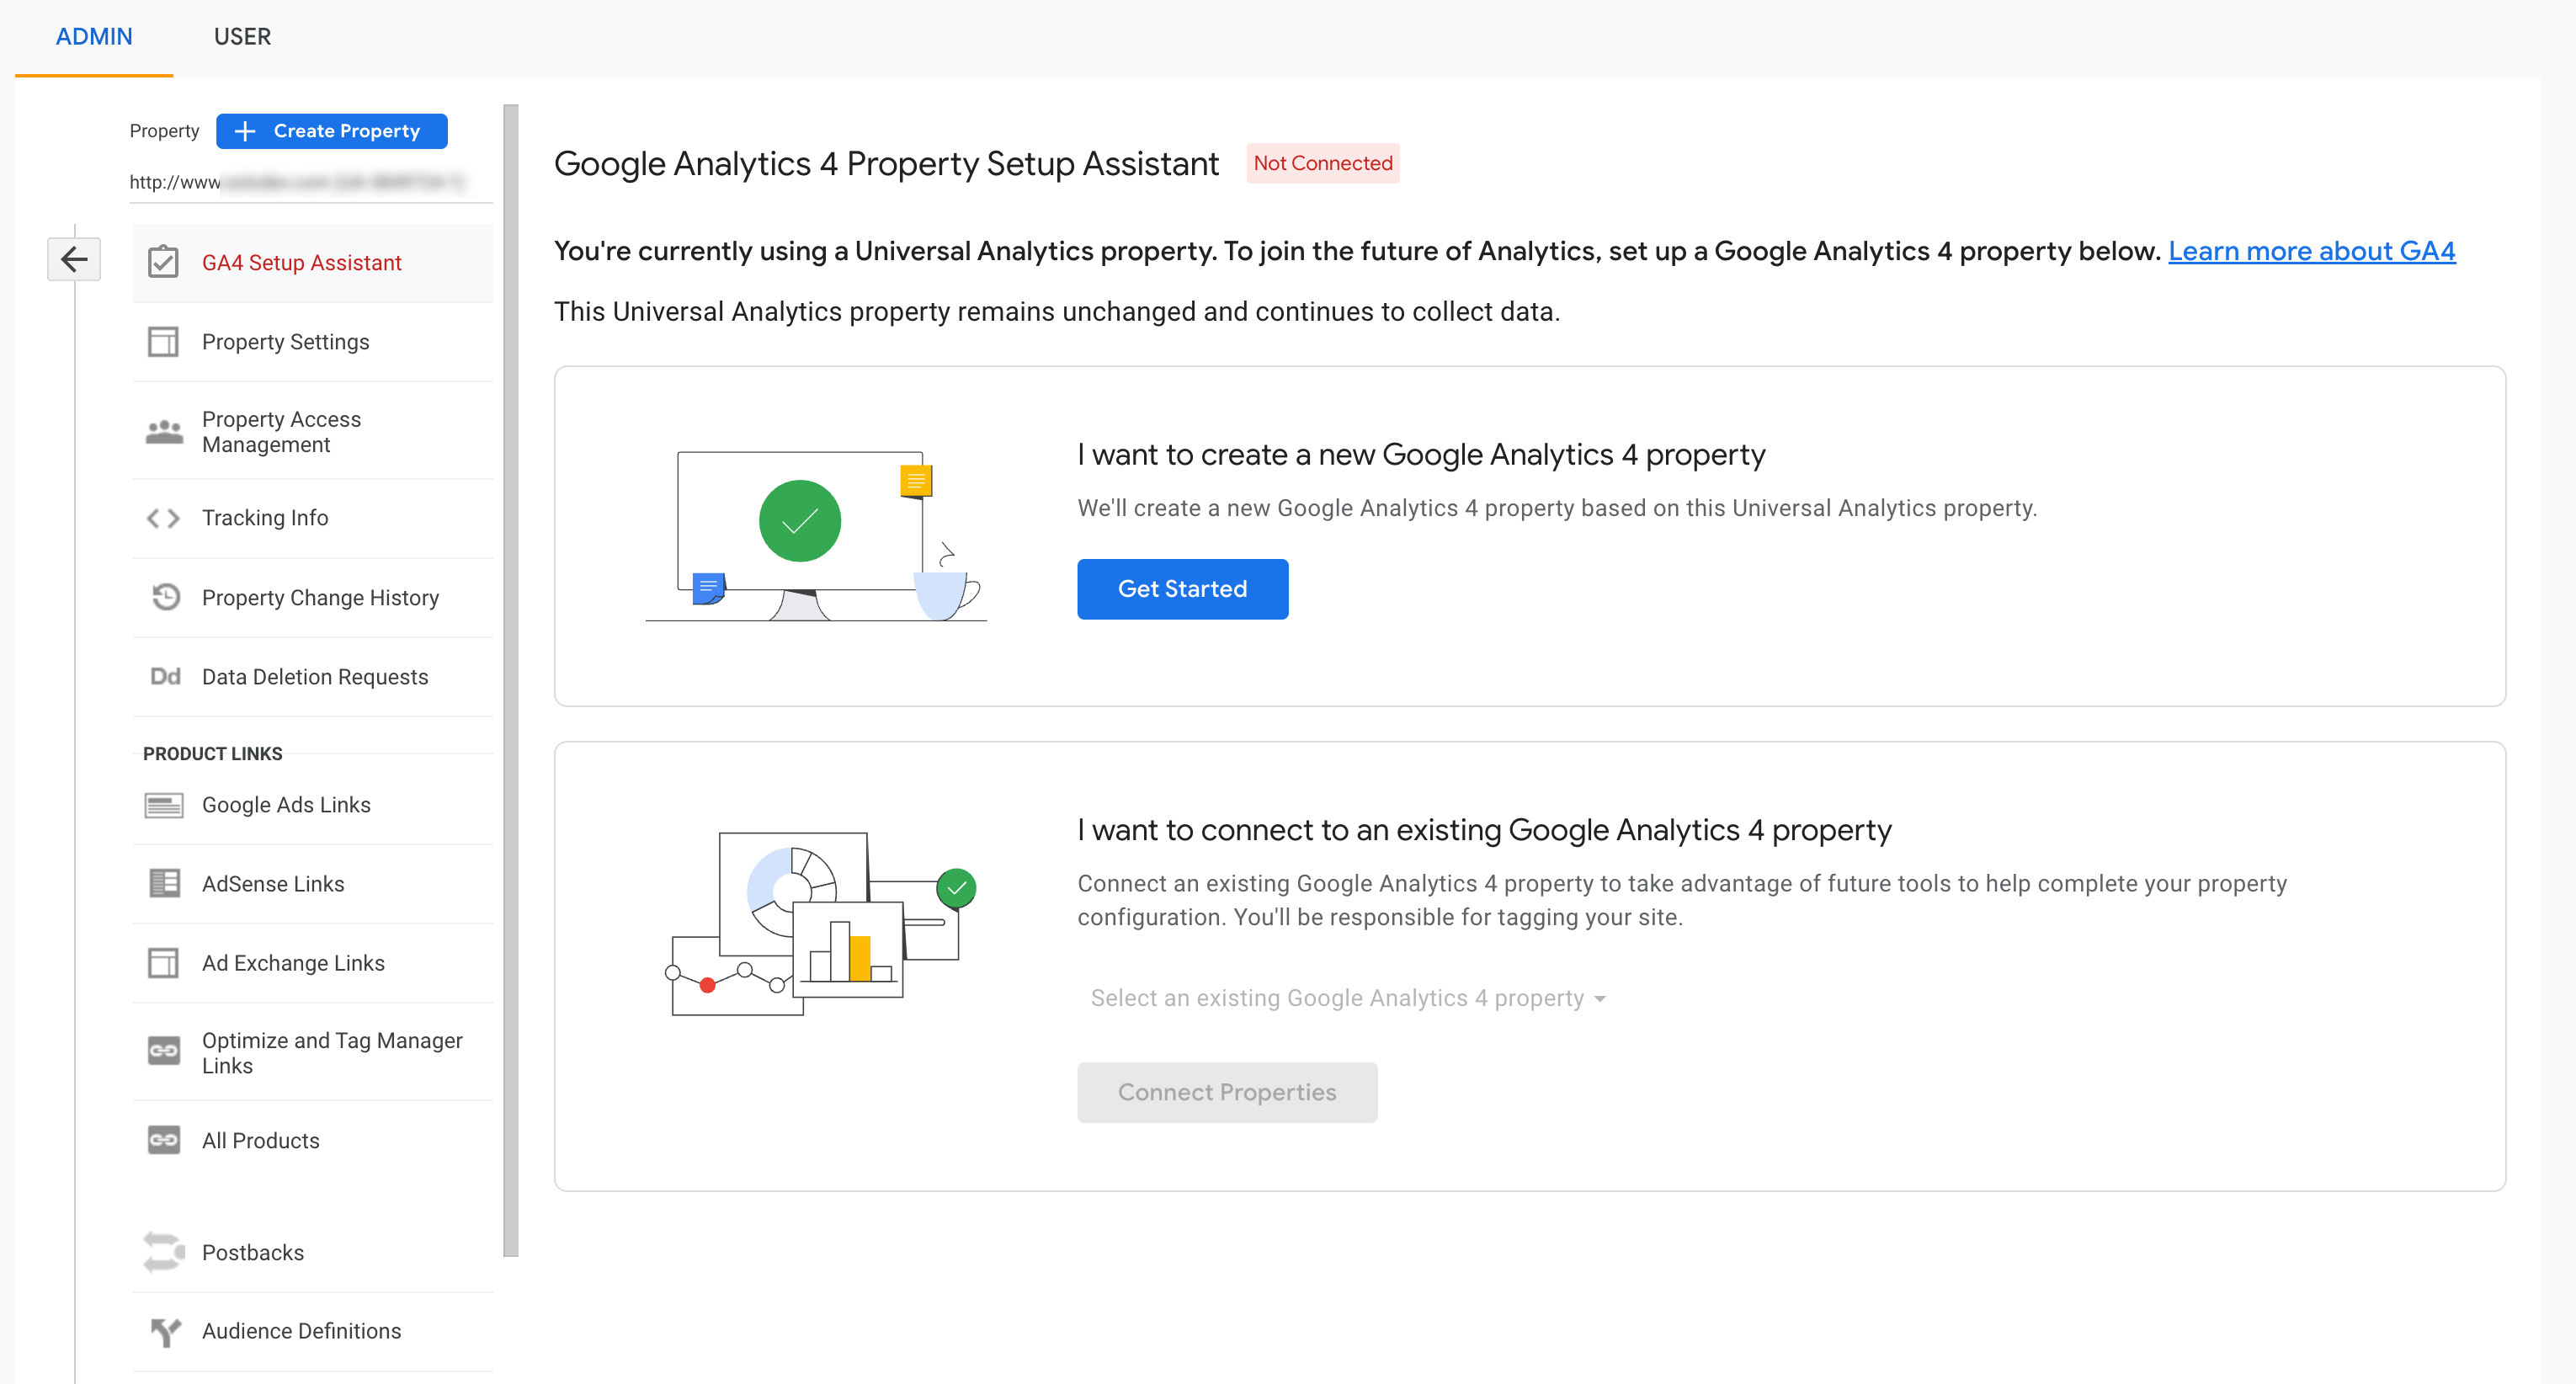Click the Property Settings panel icon
2576x1384 pixels.
tap(163, 342)
